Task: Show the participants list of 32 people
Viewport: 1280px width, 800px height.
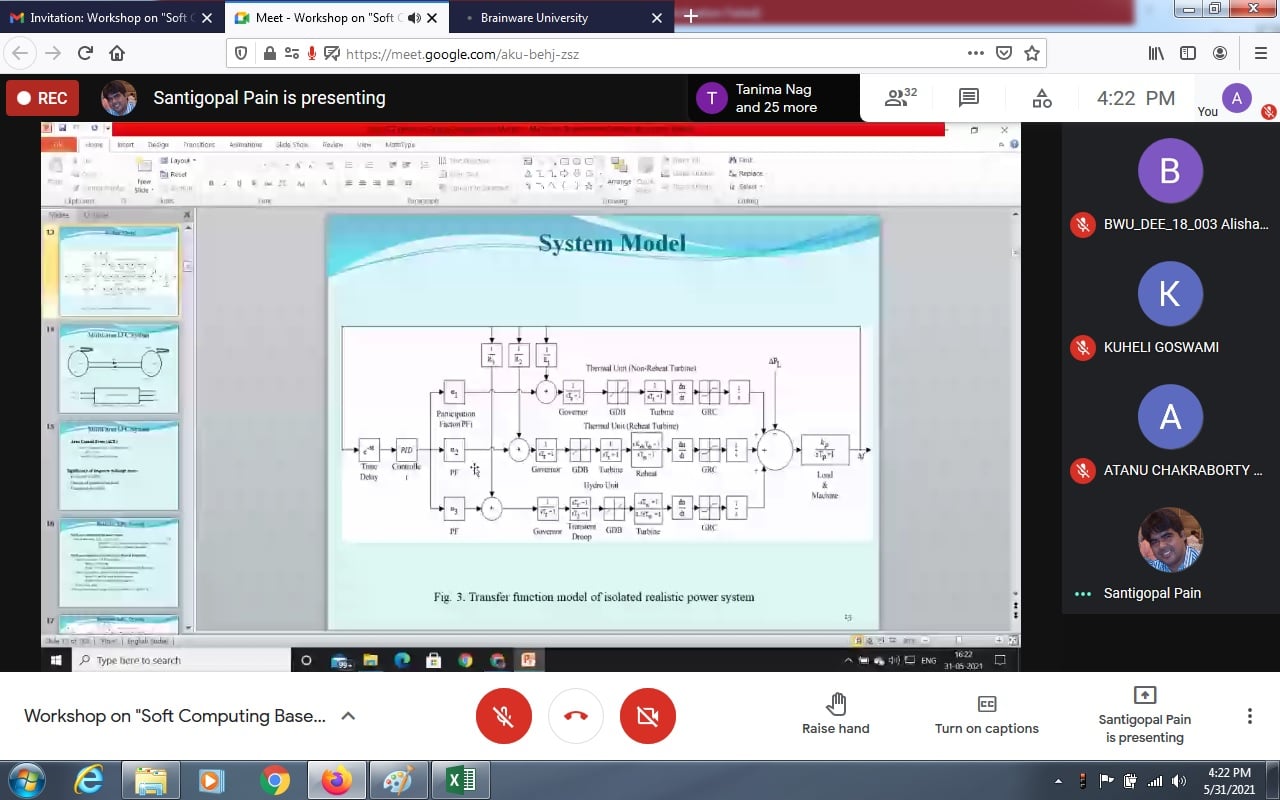Action: (899, 97)
